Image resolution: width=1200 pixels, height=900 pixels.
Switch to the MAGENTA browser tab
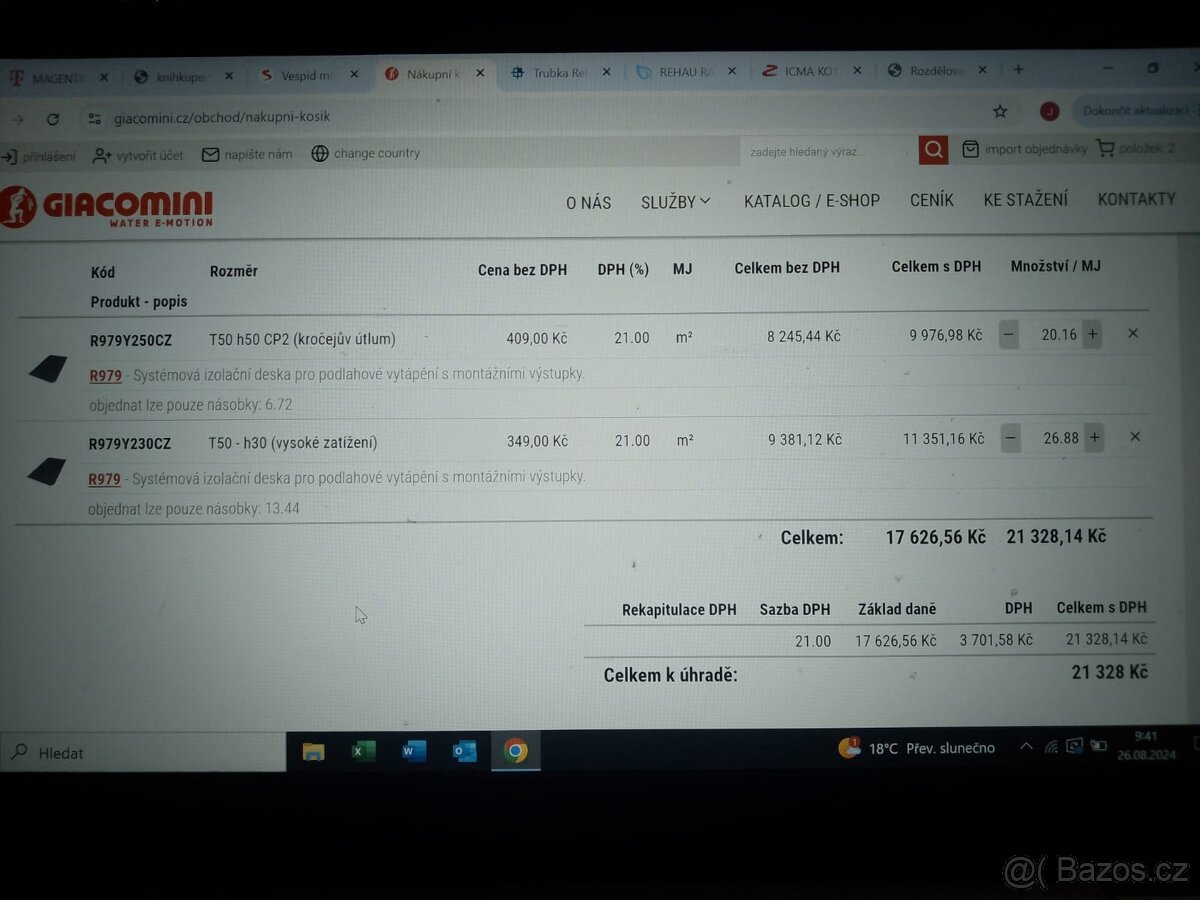pyautogui.click(x=58, y=77)
